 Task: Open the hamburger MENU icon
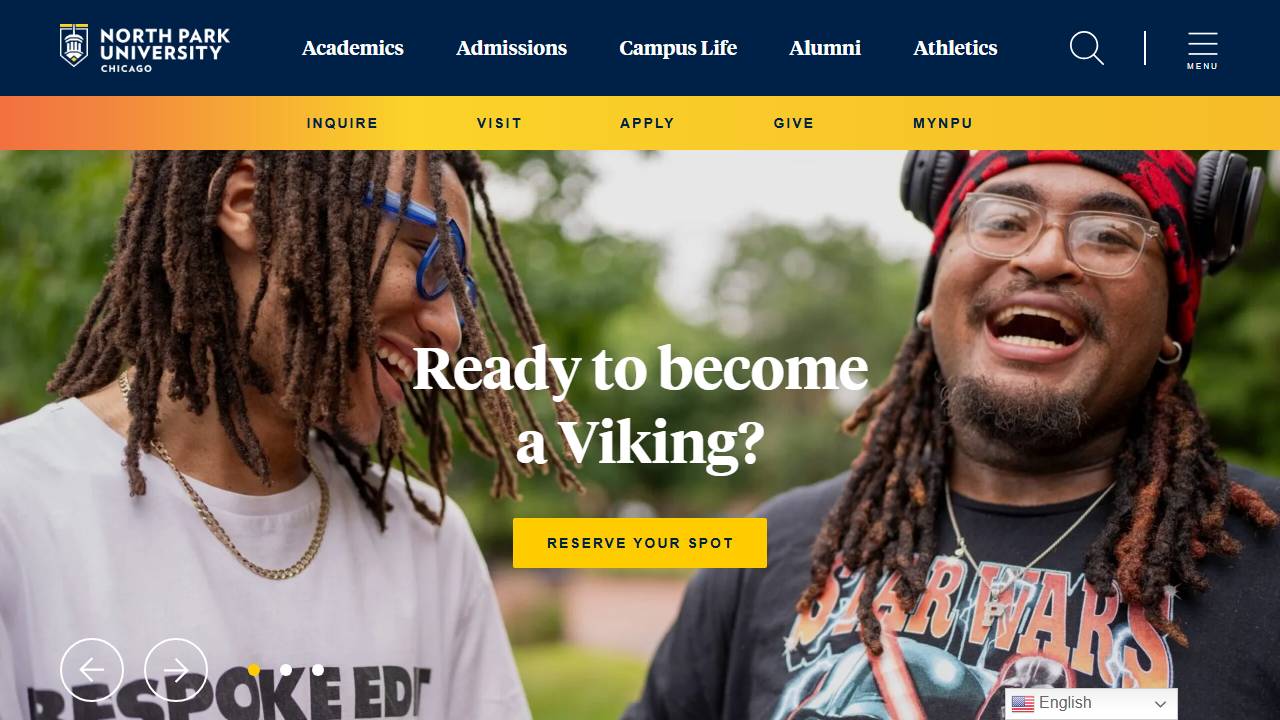tap(1202, 50)
